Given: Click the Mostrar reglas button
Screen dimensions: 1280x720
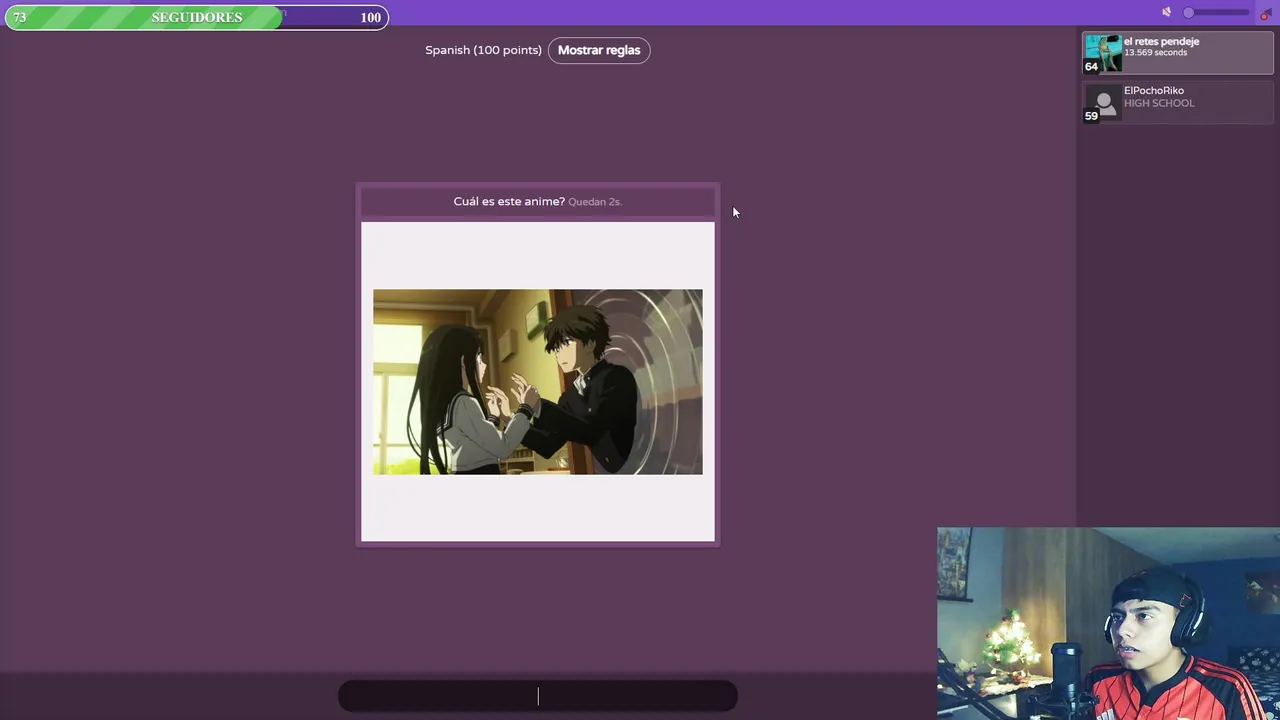Looking at the screenshot, I should click(599, 50).
